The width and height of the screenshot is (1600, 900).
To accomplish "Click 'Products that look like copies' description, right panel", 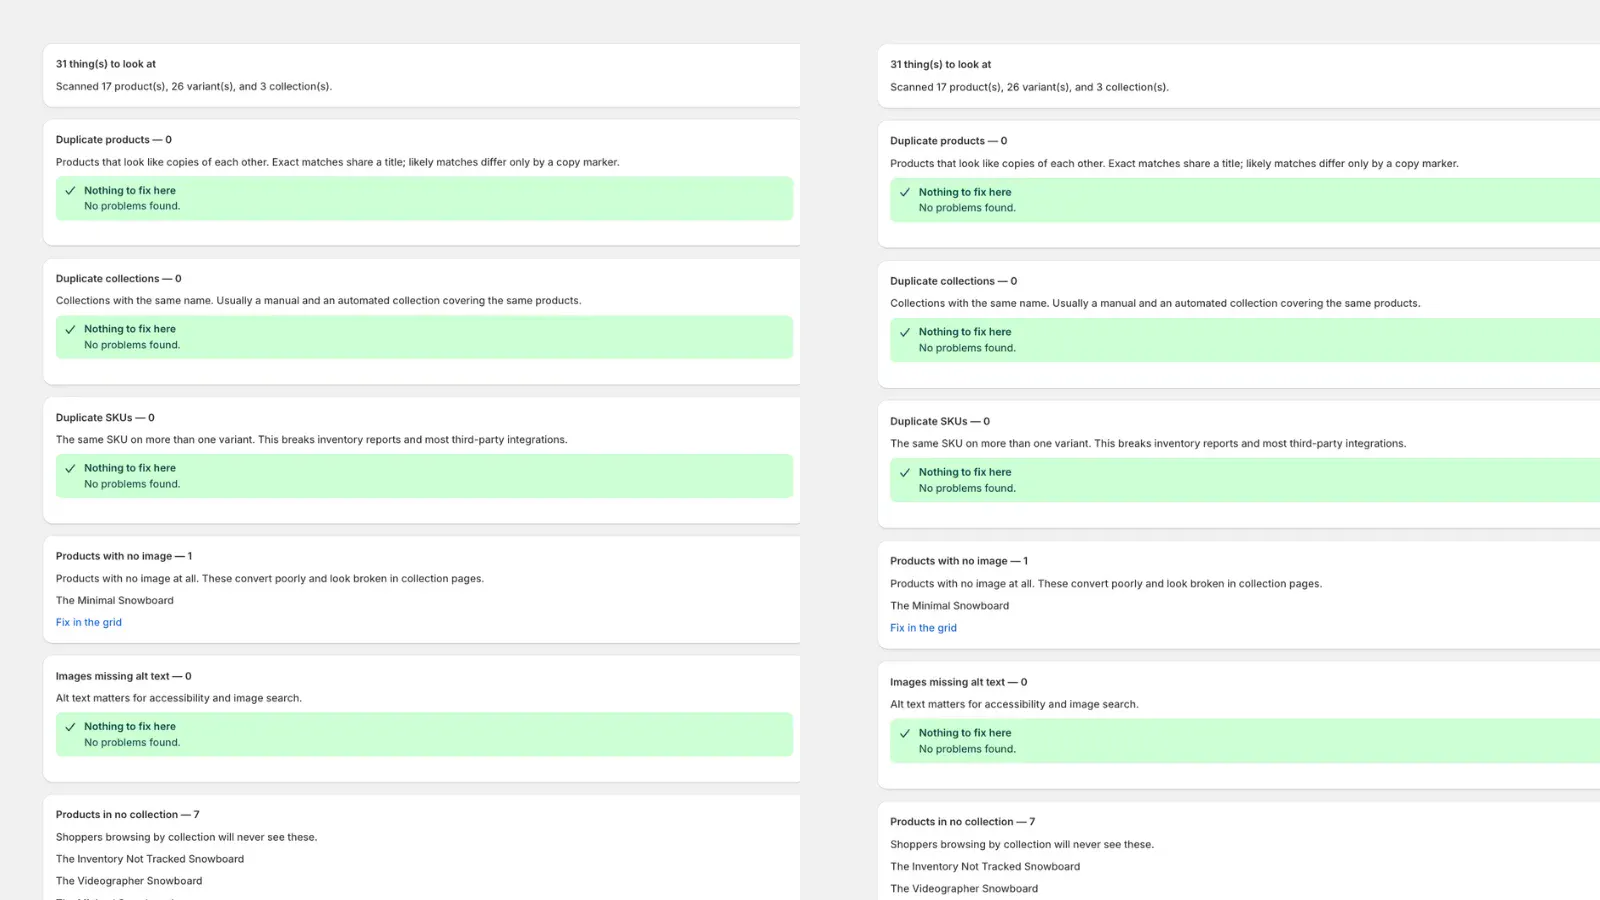I will tap(1174, 163).
